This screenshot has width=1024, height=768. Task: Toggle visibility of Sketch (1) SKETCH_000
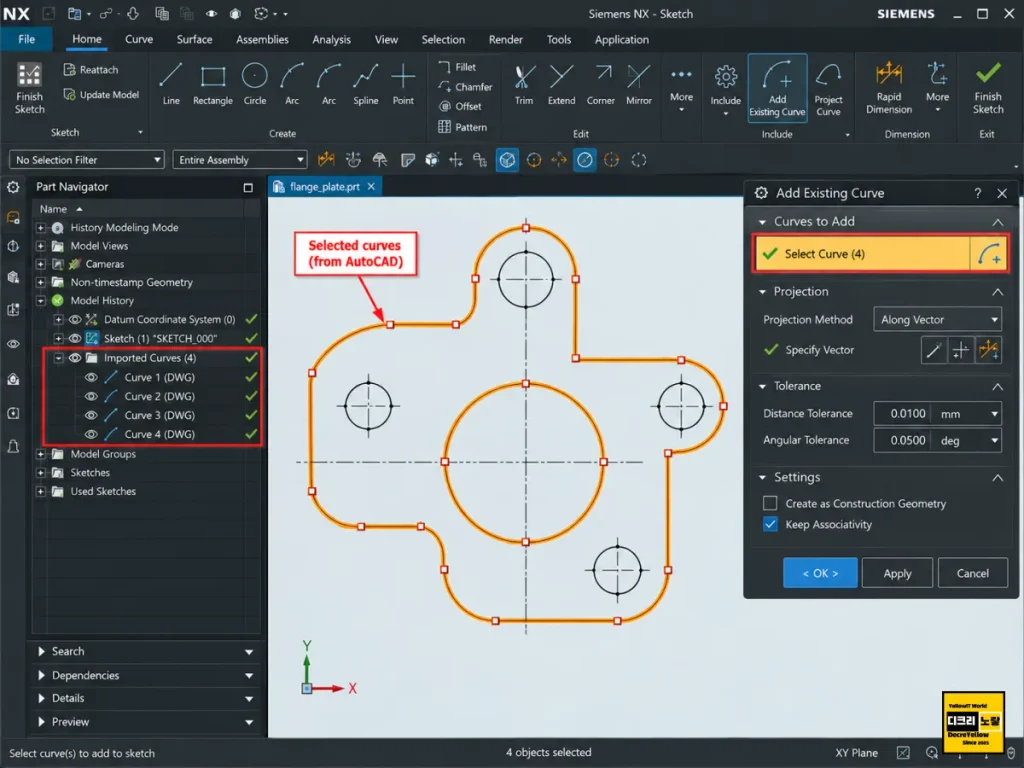coord(75,338)
